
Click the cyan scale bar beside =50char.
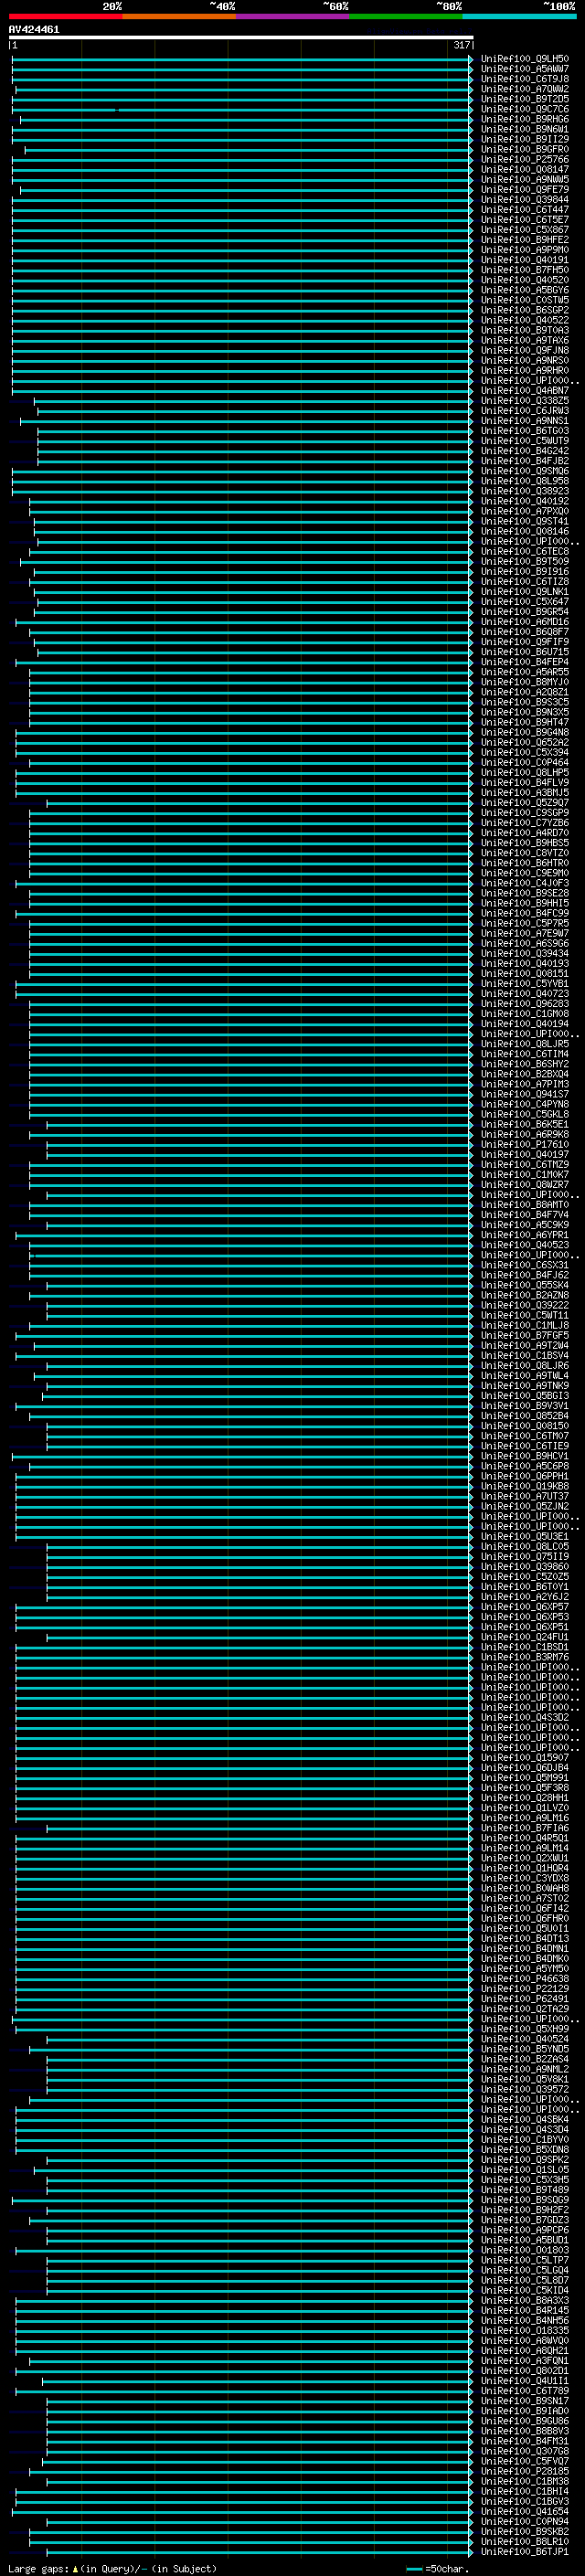pyautogui.click(x=414, y=2569)
